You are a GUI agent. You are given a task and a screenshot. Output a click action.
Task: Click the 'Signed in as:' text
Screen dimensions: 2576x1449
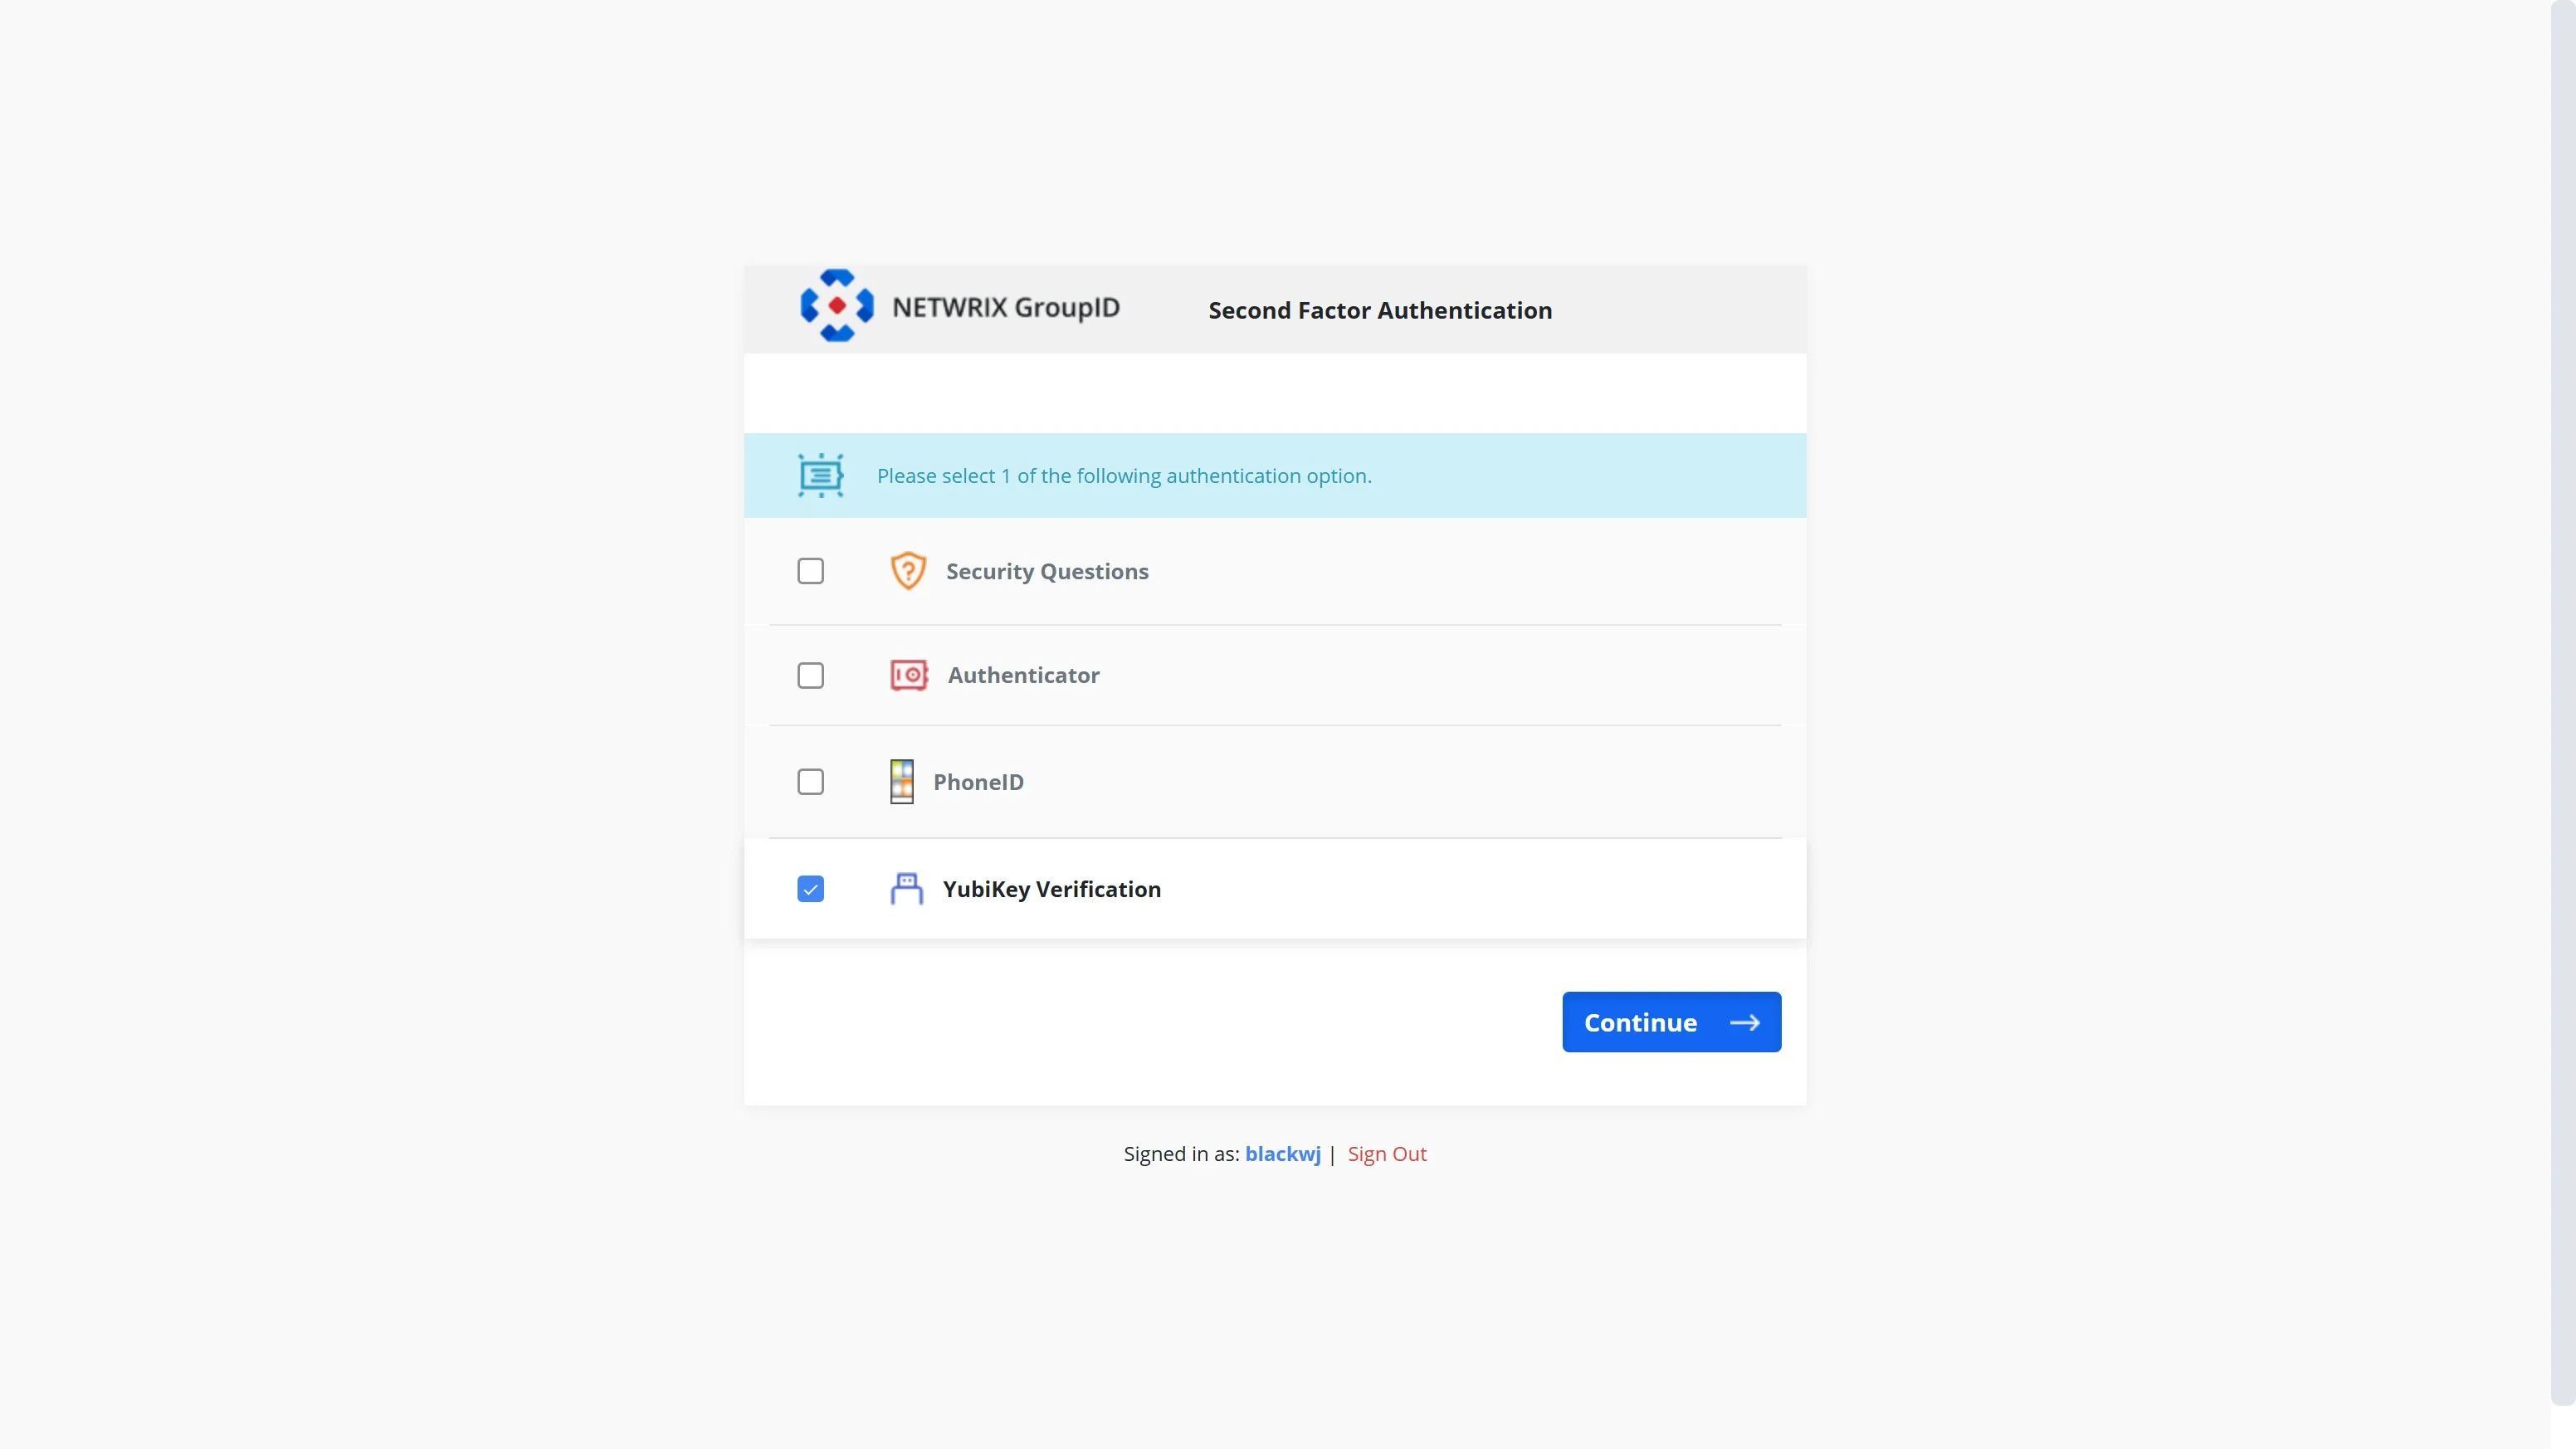1181,1153
